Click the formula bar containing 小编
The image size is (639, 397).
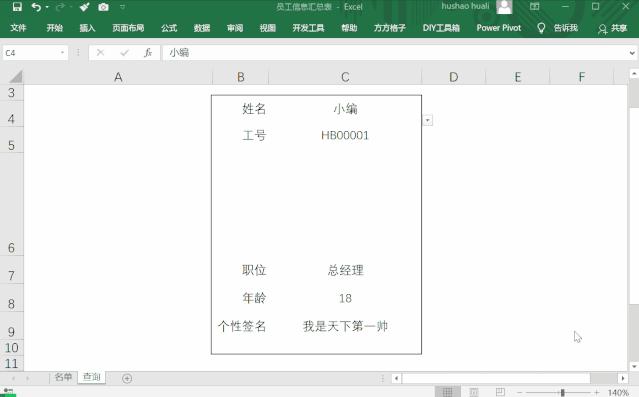pos(394,53)
